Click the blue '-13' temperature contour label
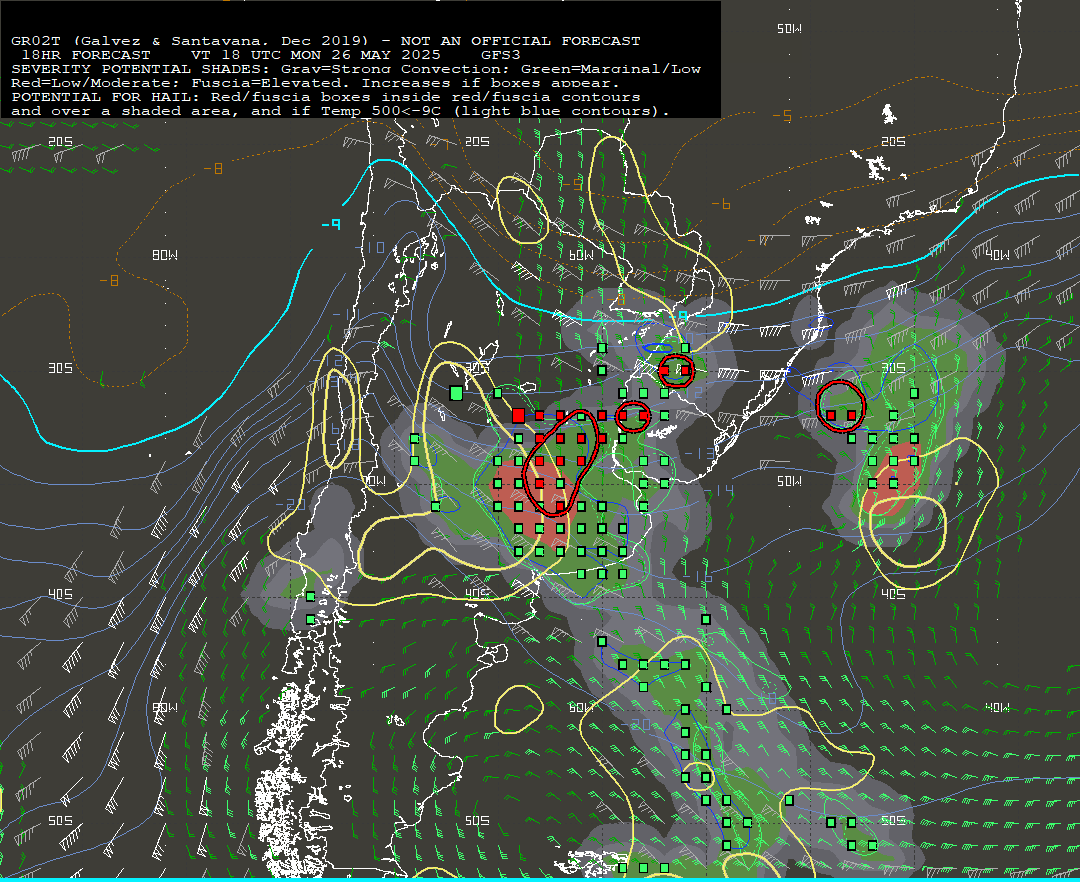Viewport: 1080px width, 882px height. pos(700,454)
